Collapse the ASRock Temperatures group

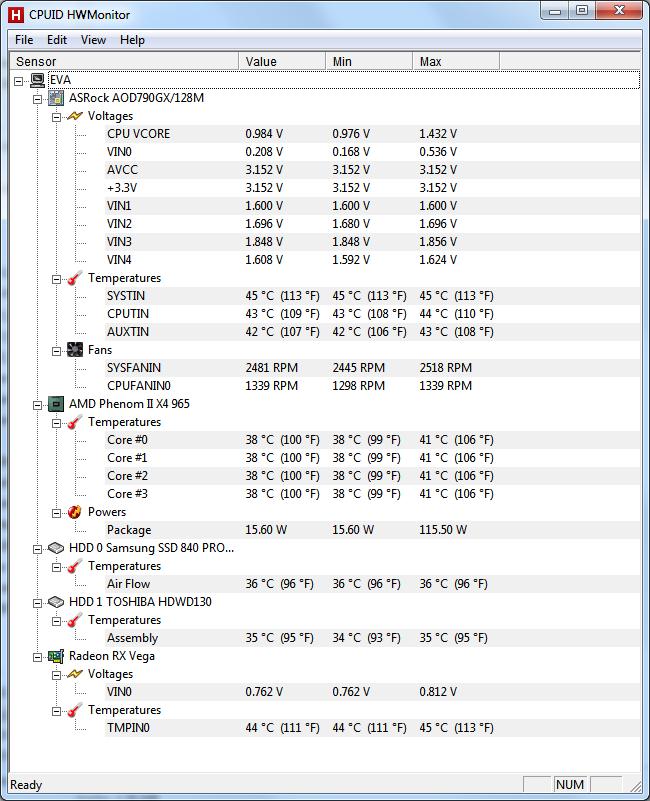56,279
